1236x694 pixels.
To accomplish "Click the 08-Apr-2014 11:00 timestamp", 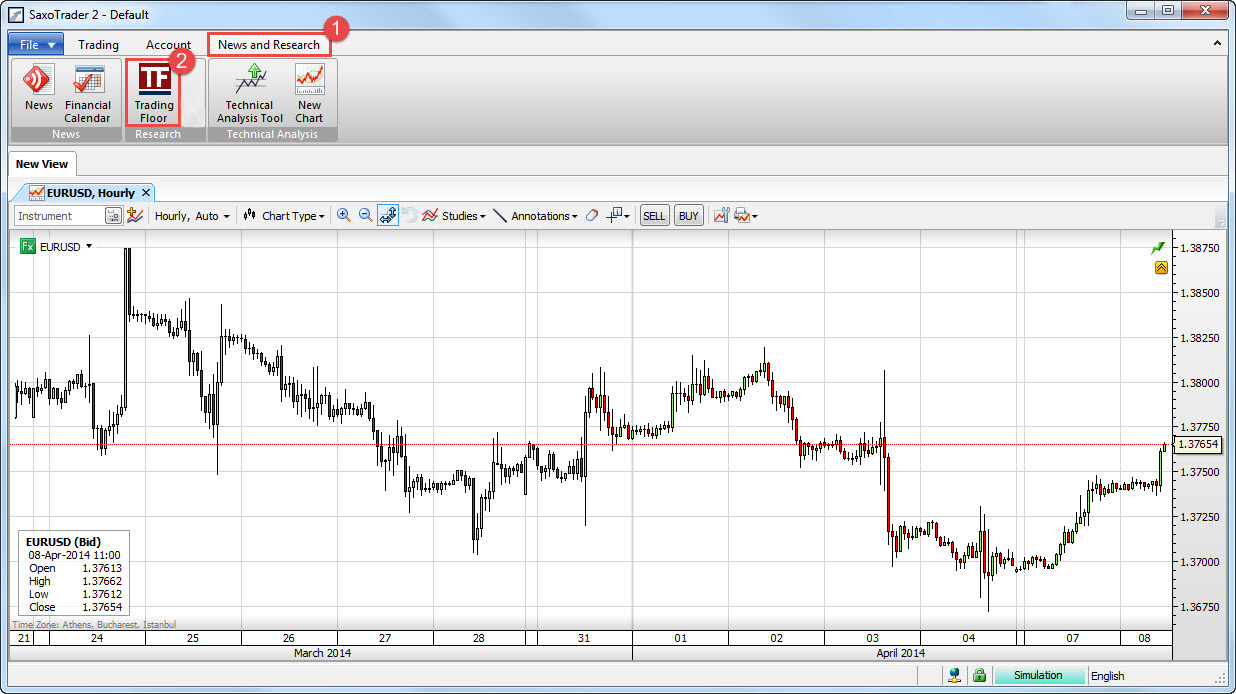I will click(74, 555).
